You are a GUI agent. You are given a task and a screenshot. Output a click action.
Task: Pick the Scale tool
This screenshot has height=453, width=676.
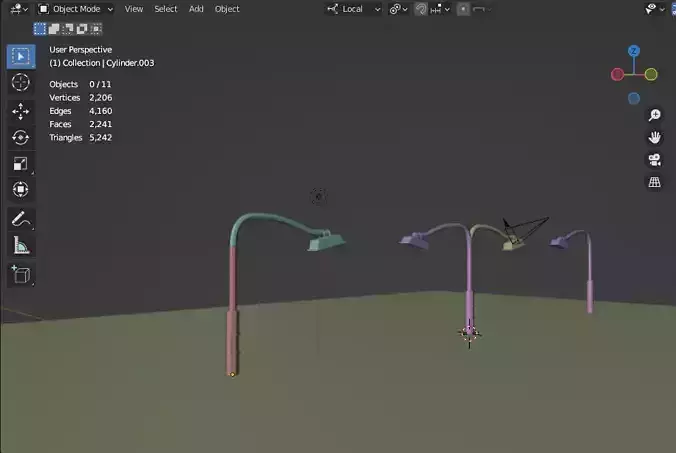pyautogui.click(x=21, y=164)
